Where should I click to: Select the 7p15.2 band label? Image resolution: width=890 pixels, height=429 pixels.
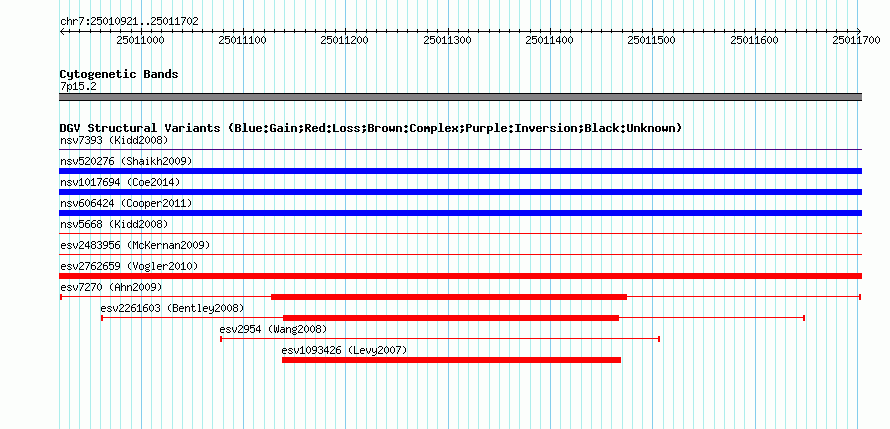pos(78,87)
